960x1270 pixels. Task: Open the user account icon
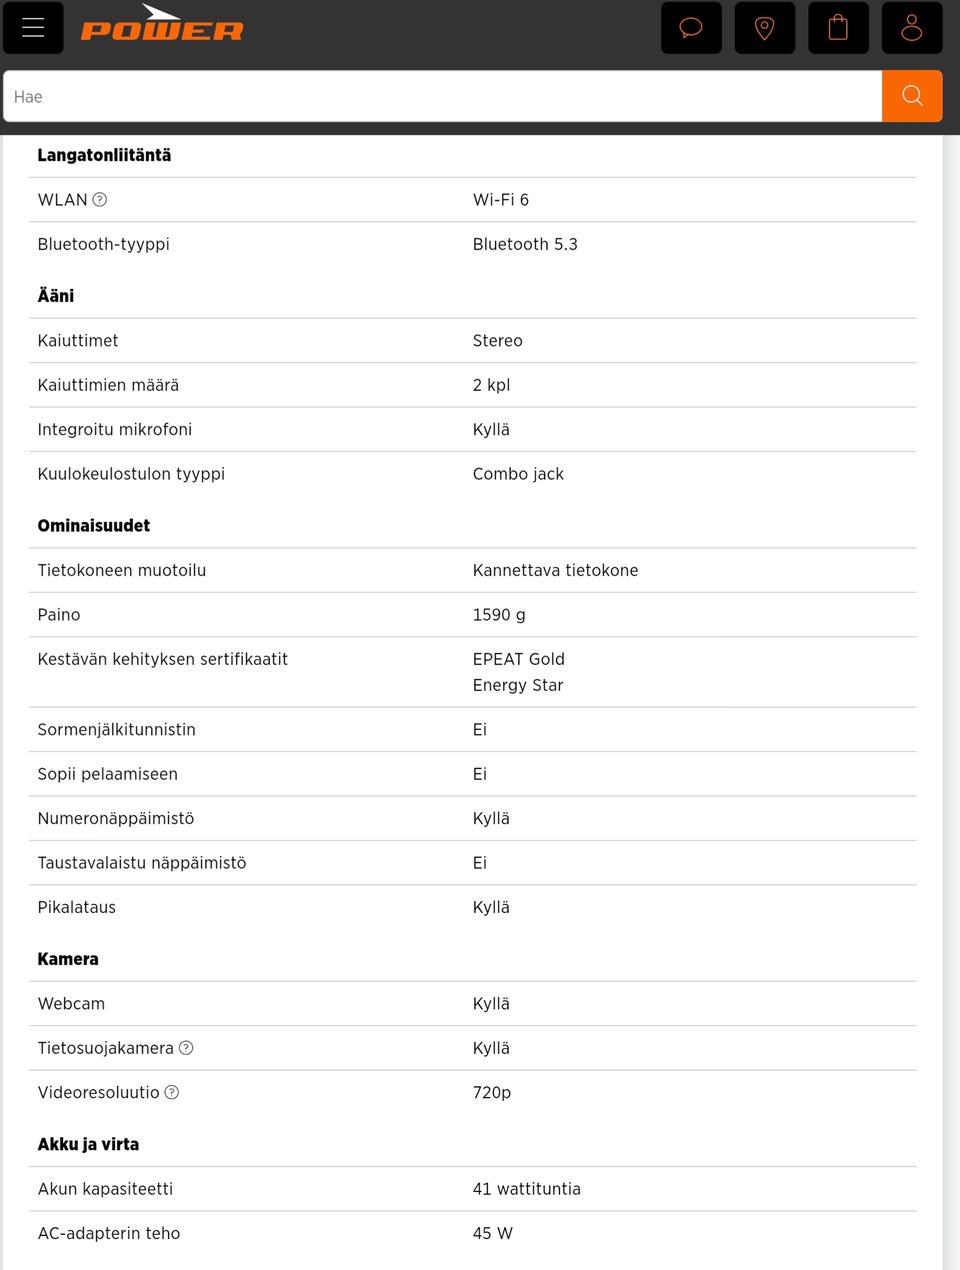pos(912,28)
